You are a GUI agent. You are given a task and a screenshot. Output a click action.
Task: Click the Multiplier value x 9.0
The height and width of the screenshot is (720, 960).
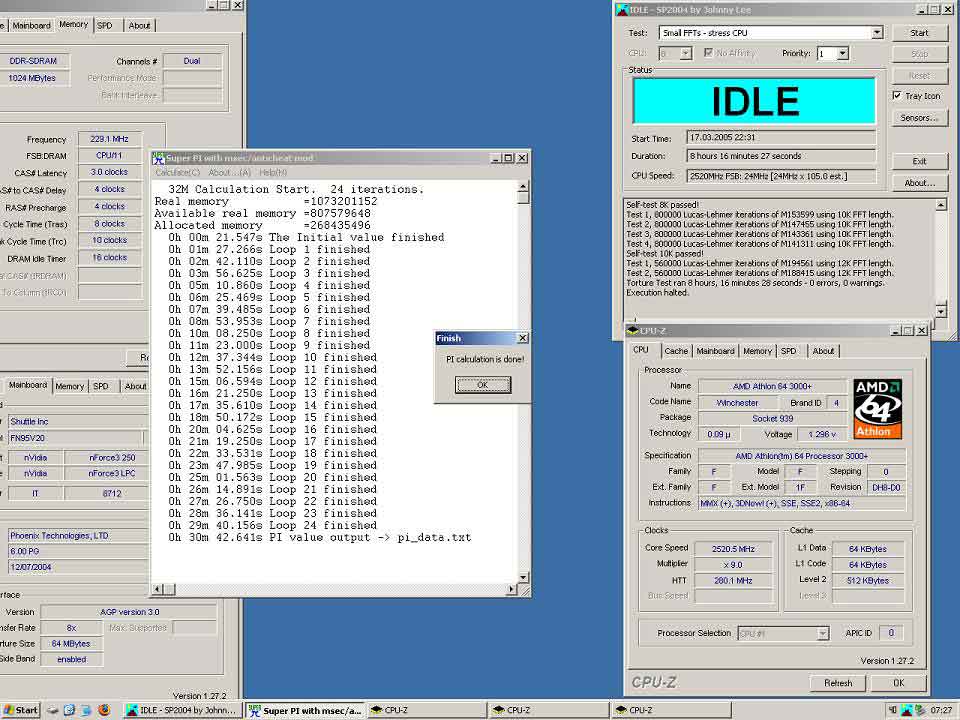tap(733, 565)
